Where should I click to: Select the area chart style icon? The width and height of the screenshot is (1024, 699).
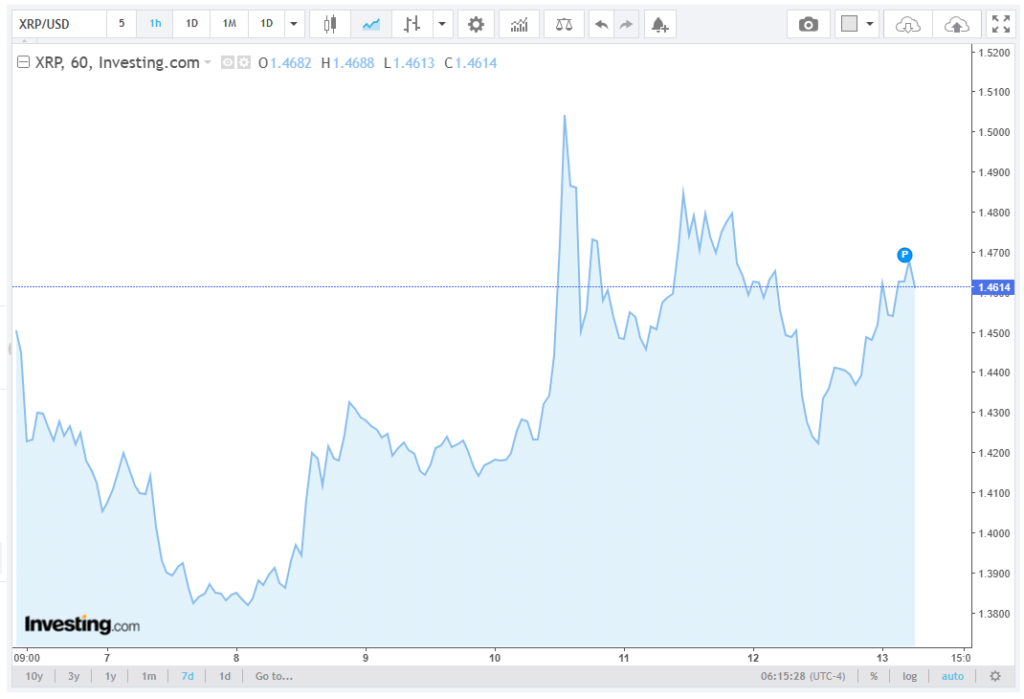tap(371, 24)
